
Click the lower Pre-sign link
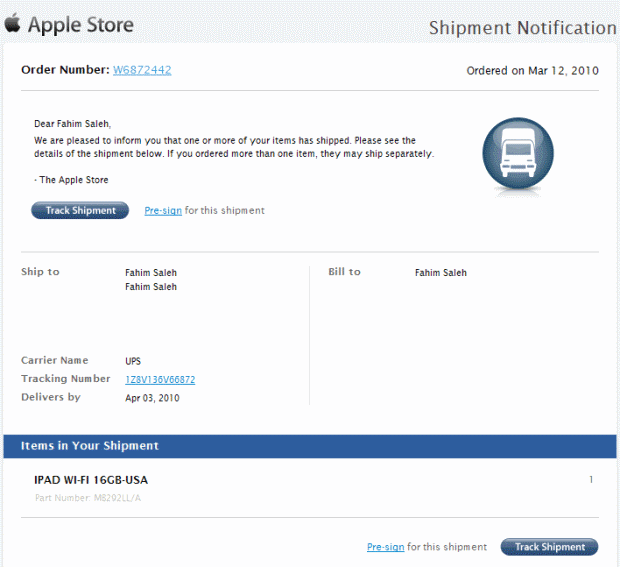[386, 547]
